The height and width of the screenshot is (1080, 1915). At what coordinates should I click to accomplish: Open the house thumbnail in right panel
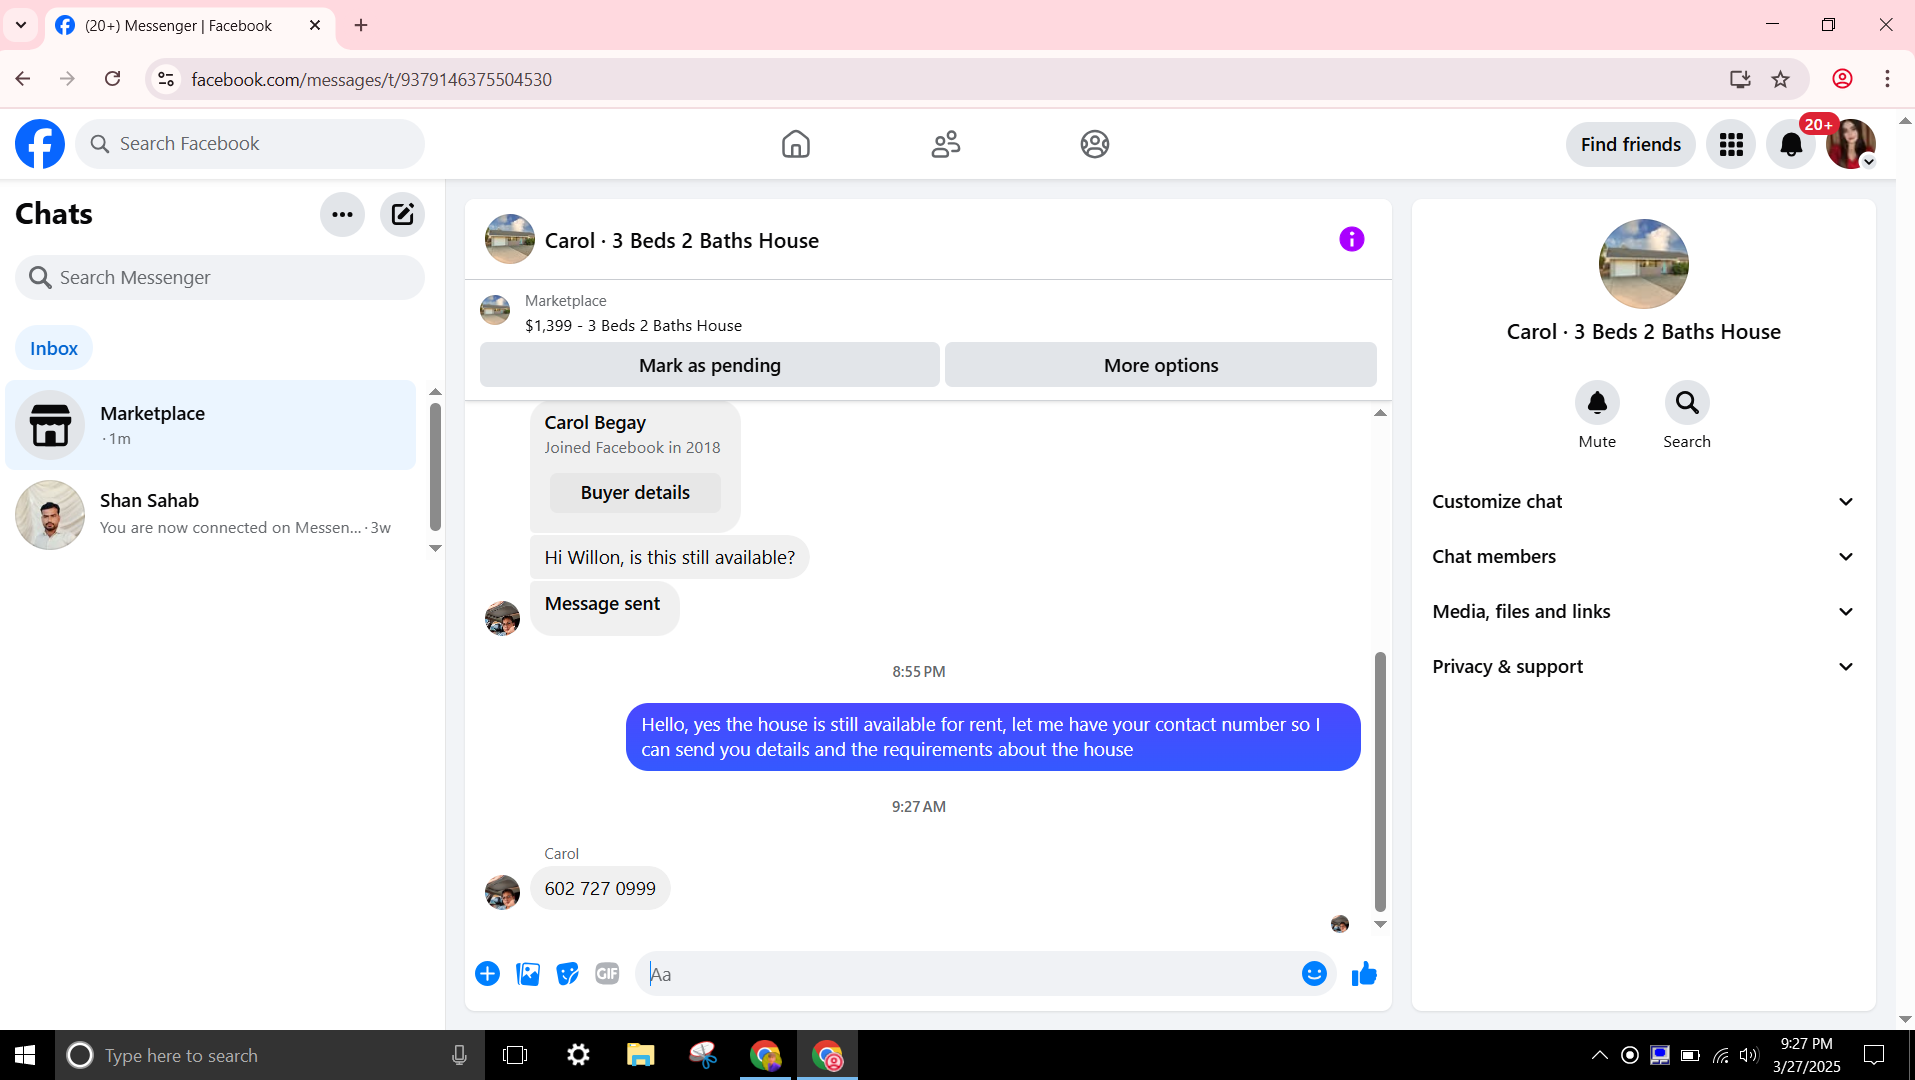1643,264
